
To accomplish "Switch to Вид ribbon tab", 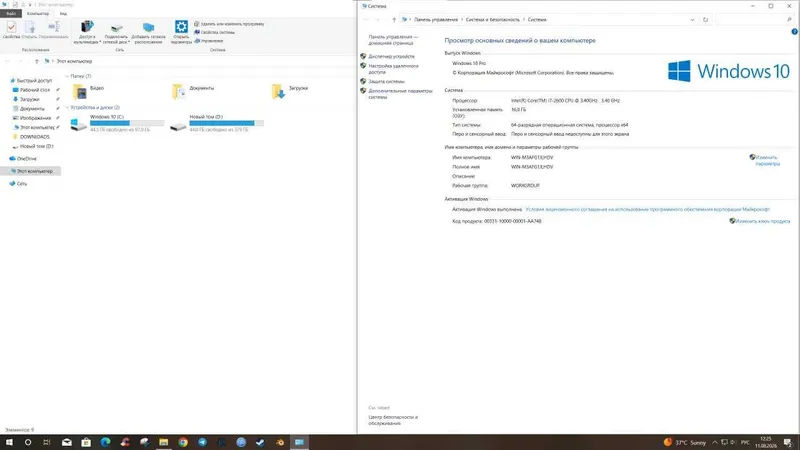I will [x=63, y=13].
